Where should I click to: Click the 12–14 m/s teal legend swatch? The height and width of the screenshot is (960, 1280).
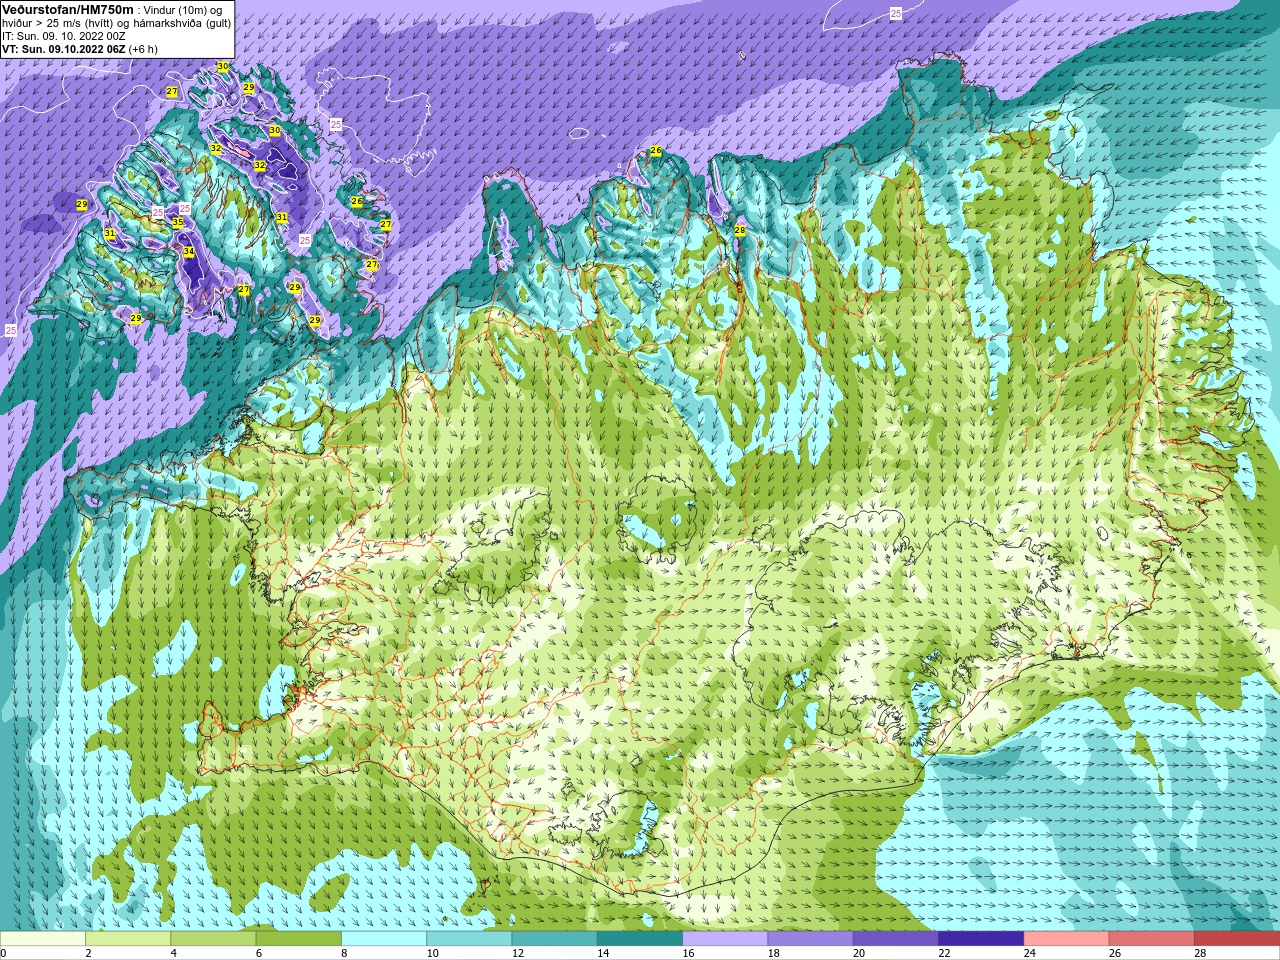[x=554, y=939]
